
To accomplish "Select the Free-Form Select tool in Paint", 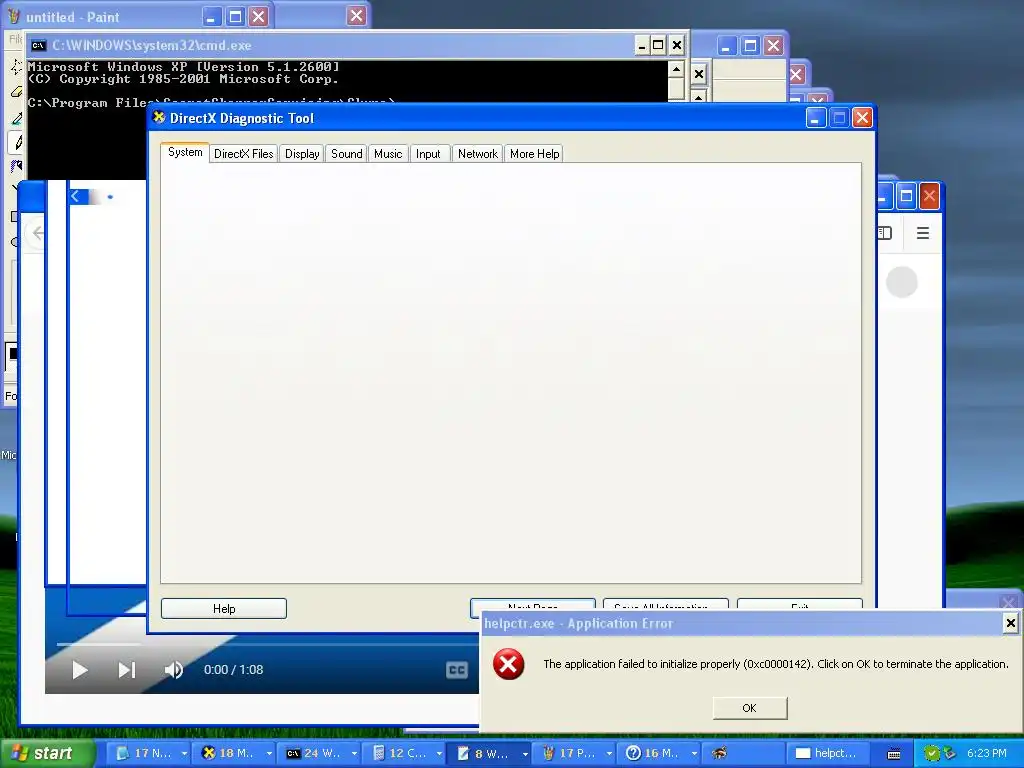I will pos(16,65).
